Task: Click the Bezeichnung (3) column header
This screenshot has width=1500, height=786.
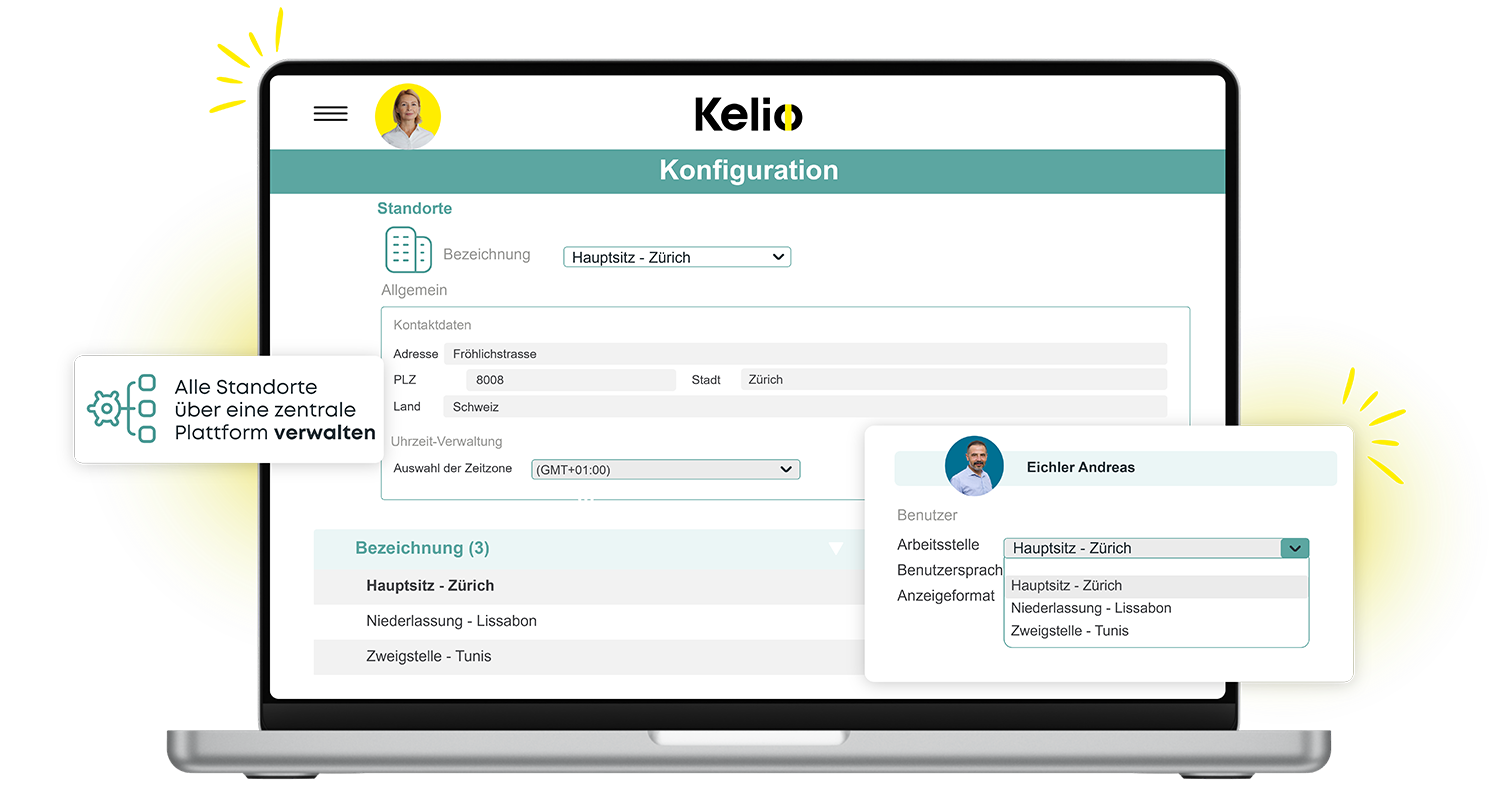Action: pos(422,548)
